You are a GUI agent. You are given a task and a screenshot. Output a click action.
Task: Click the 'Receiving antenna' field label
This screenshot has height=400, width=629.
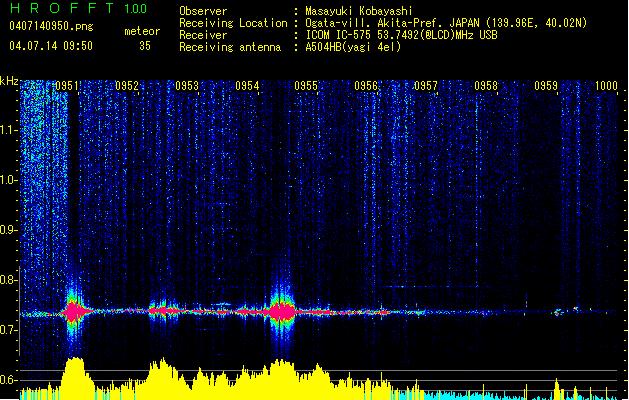[230, 47]
